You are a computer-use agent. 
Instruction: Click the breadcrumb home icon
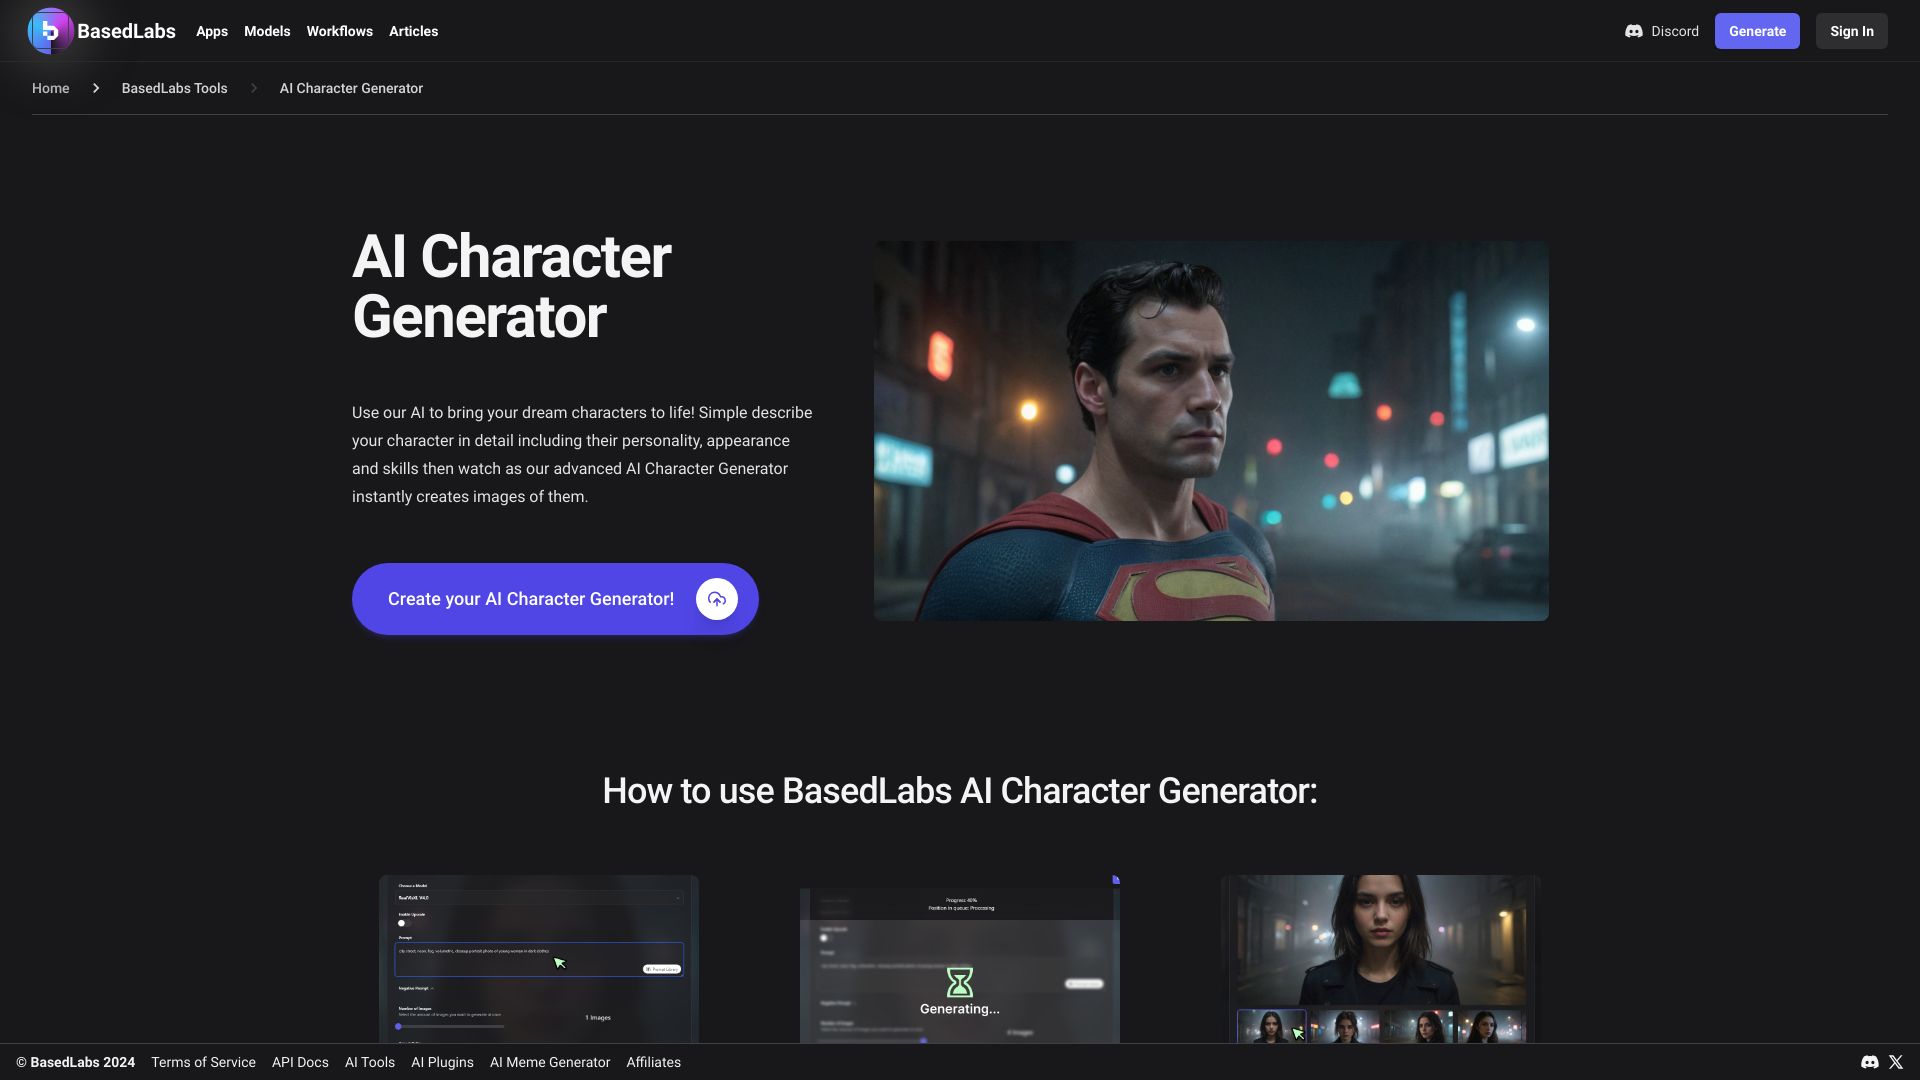point(50,88)
